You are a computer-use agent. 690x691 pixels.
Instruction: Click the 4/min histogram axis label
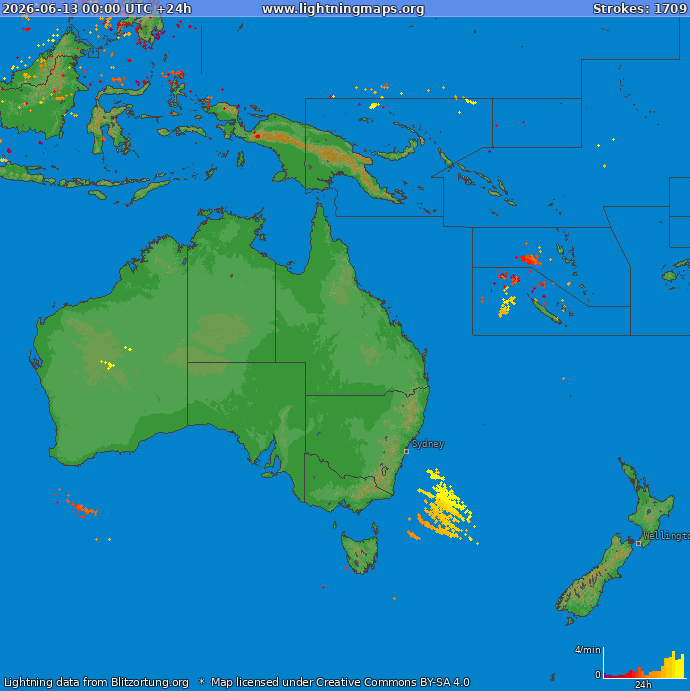click(587, 650)
